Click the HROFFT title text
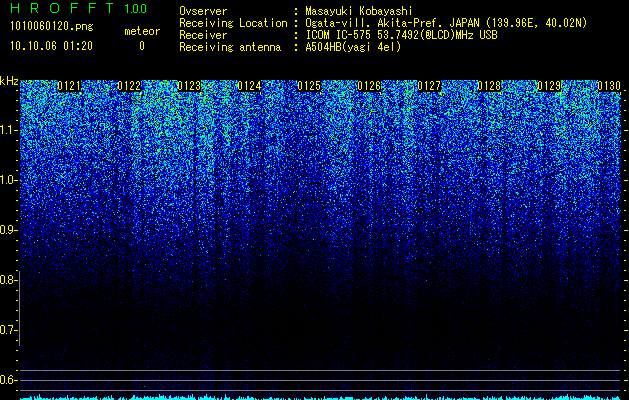The height and width of the screenshot is (400, 629). coord(62,8)
